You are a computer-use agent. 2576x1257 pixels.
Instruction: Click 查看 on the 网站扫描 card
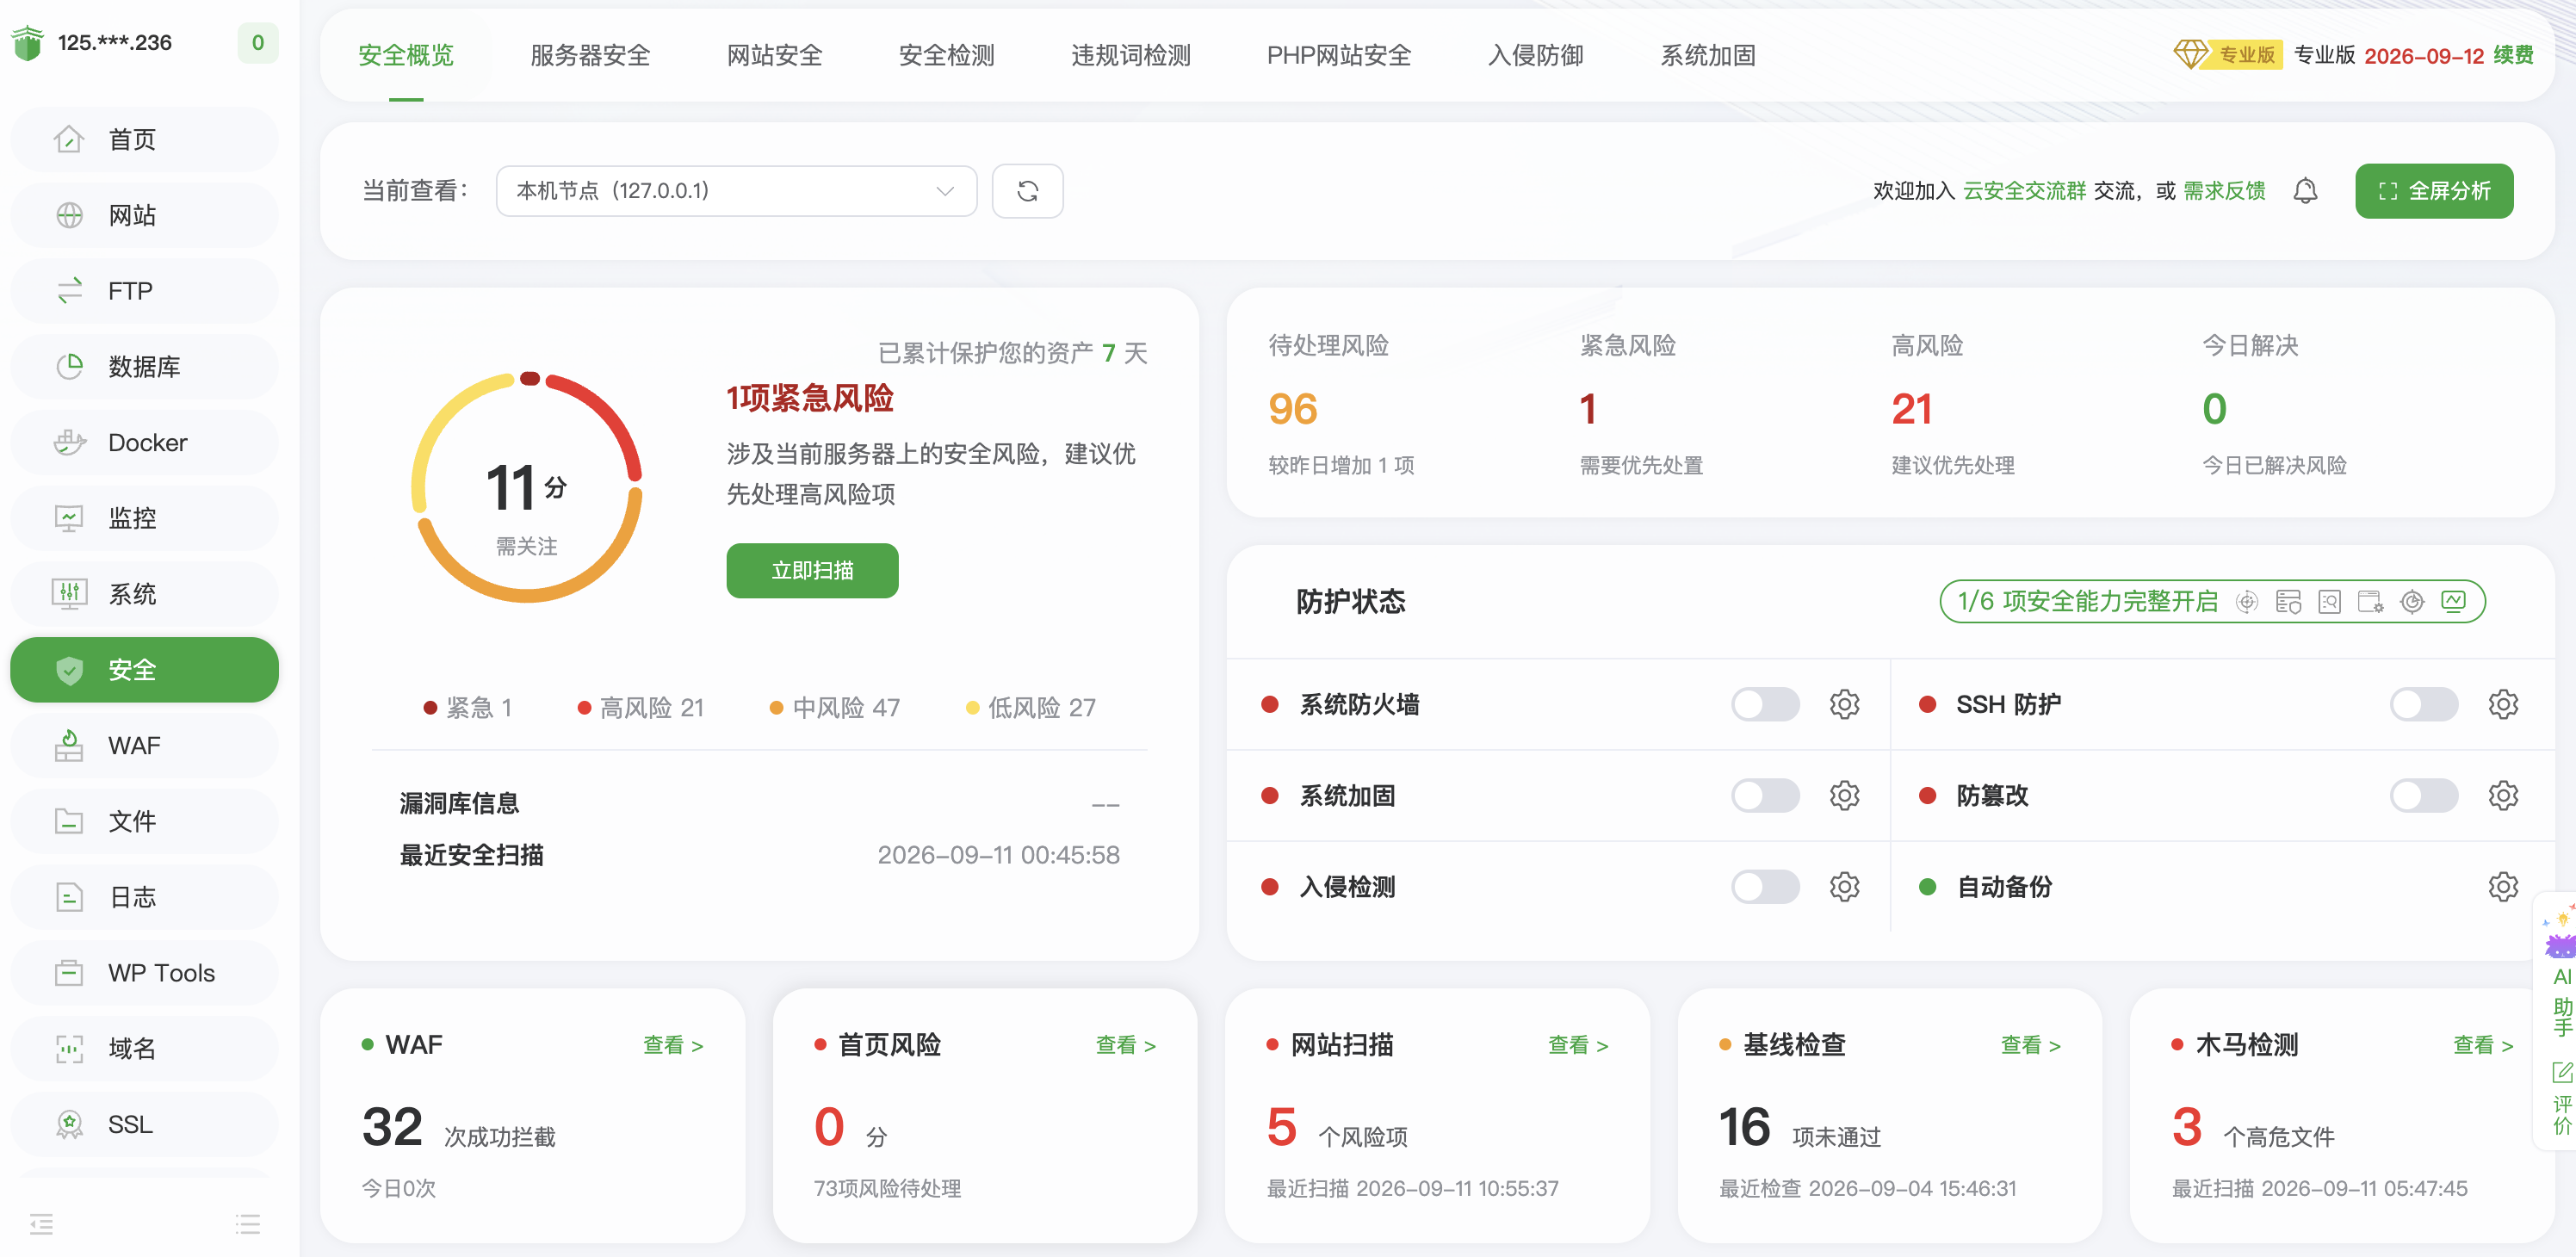point(1578,1044)
